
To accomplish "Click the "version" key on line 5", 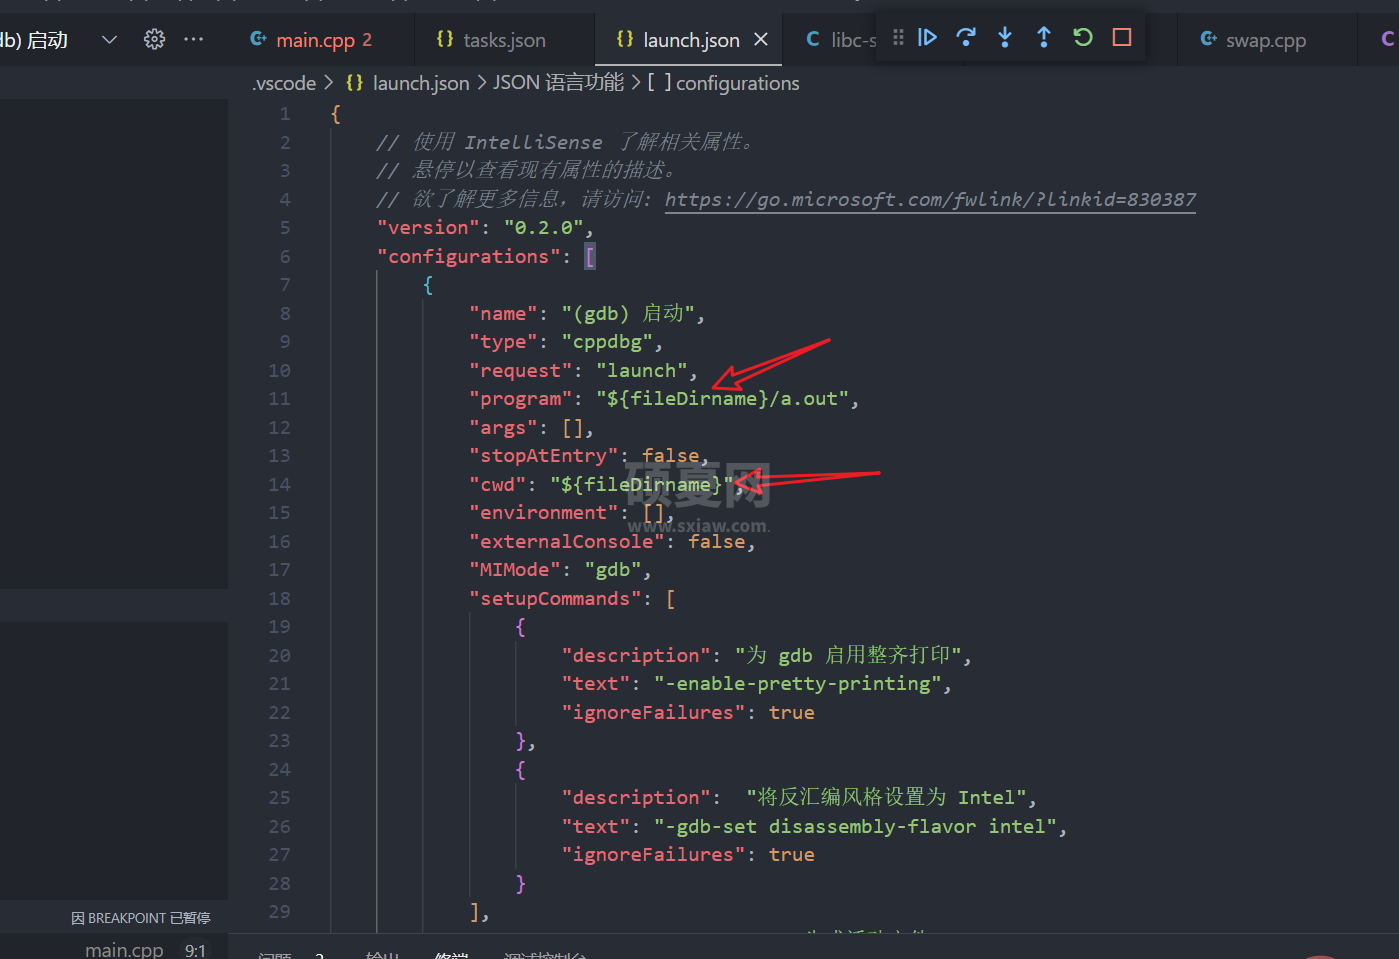I will click(x=429, y=228).
